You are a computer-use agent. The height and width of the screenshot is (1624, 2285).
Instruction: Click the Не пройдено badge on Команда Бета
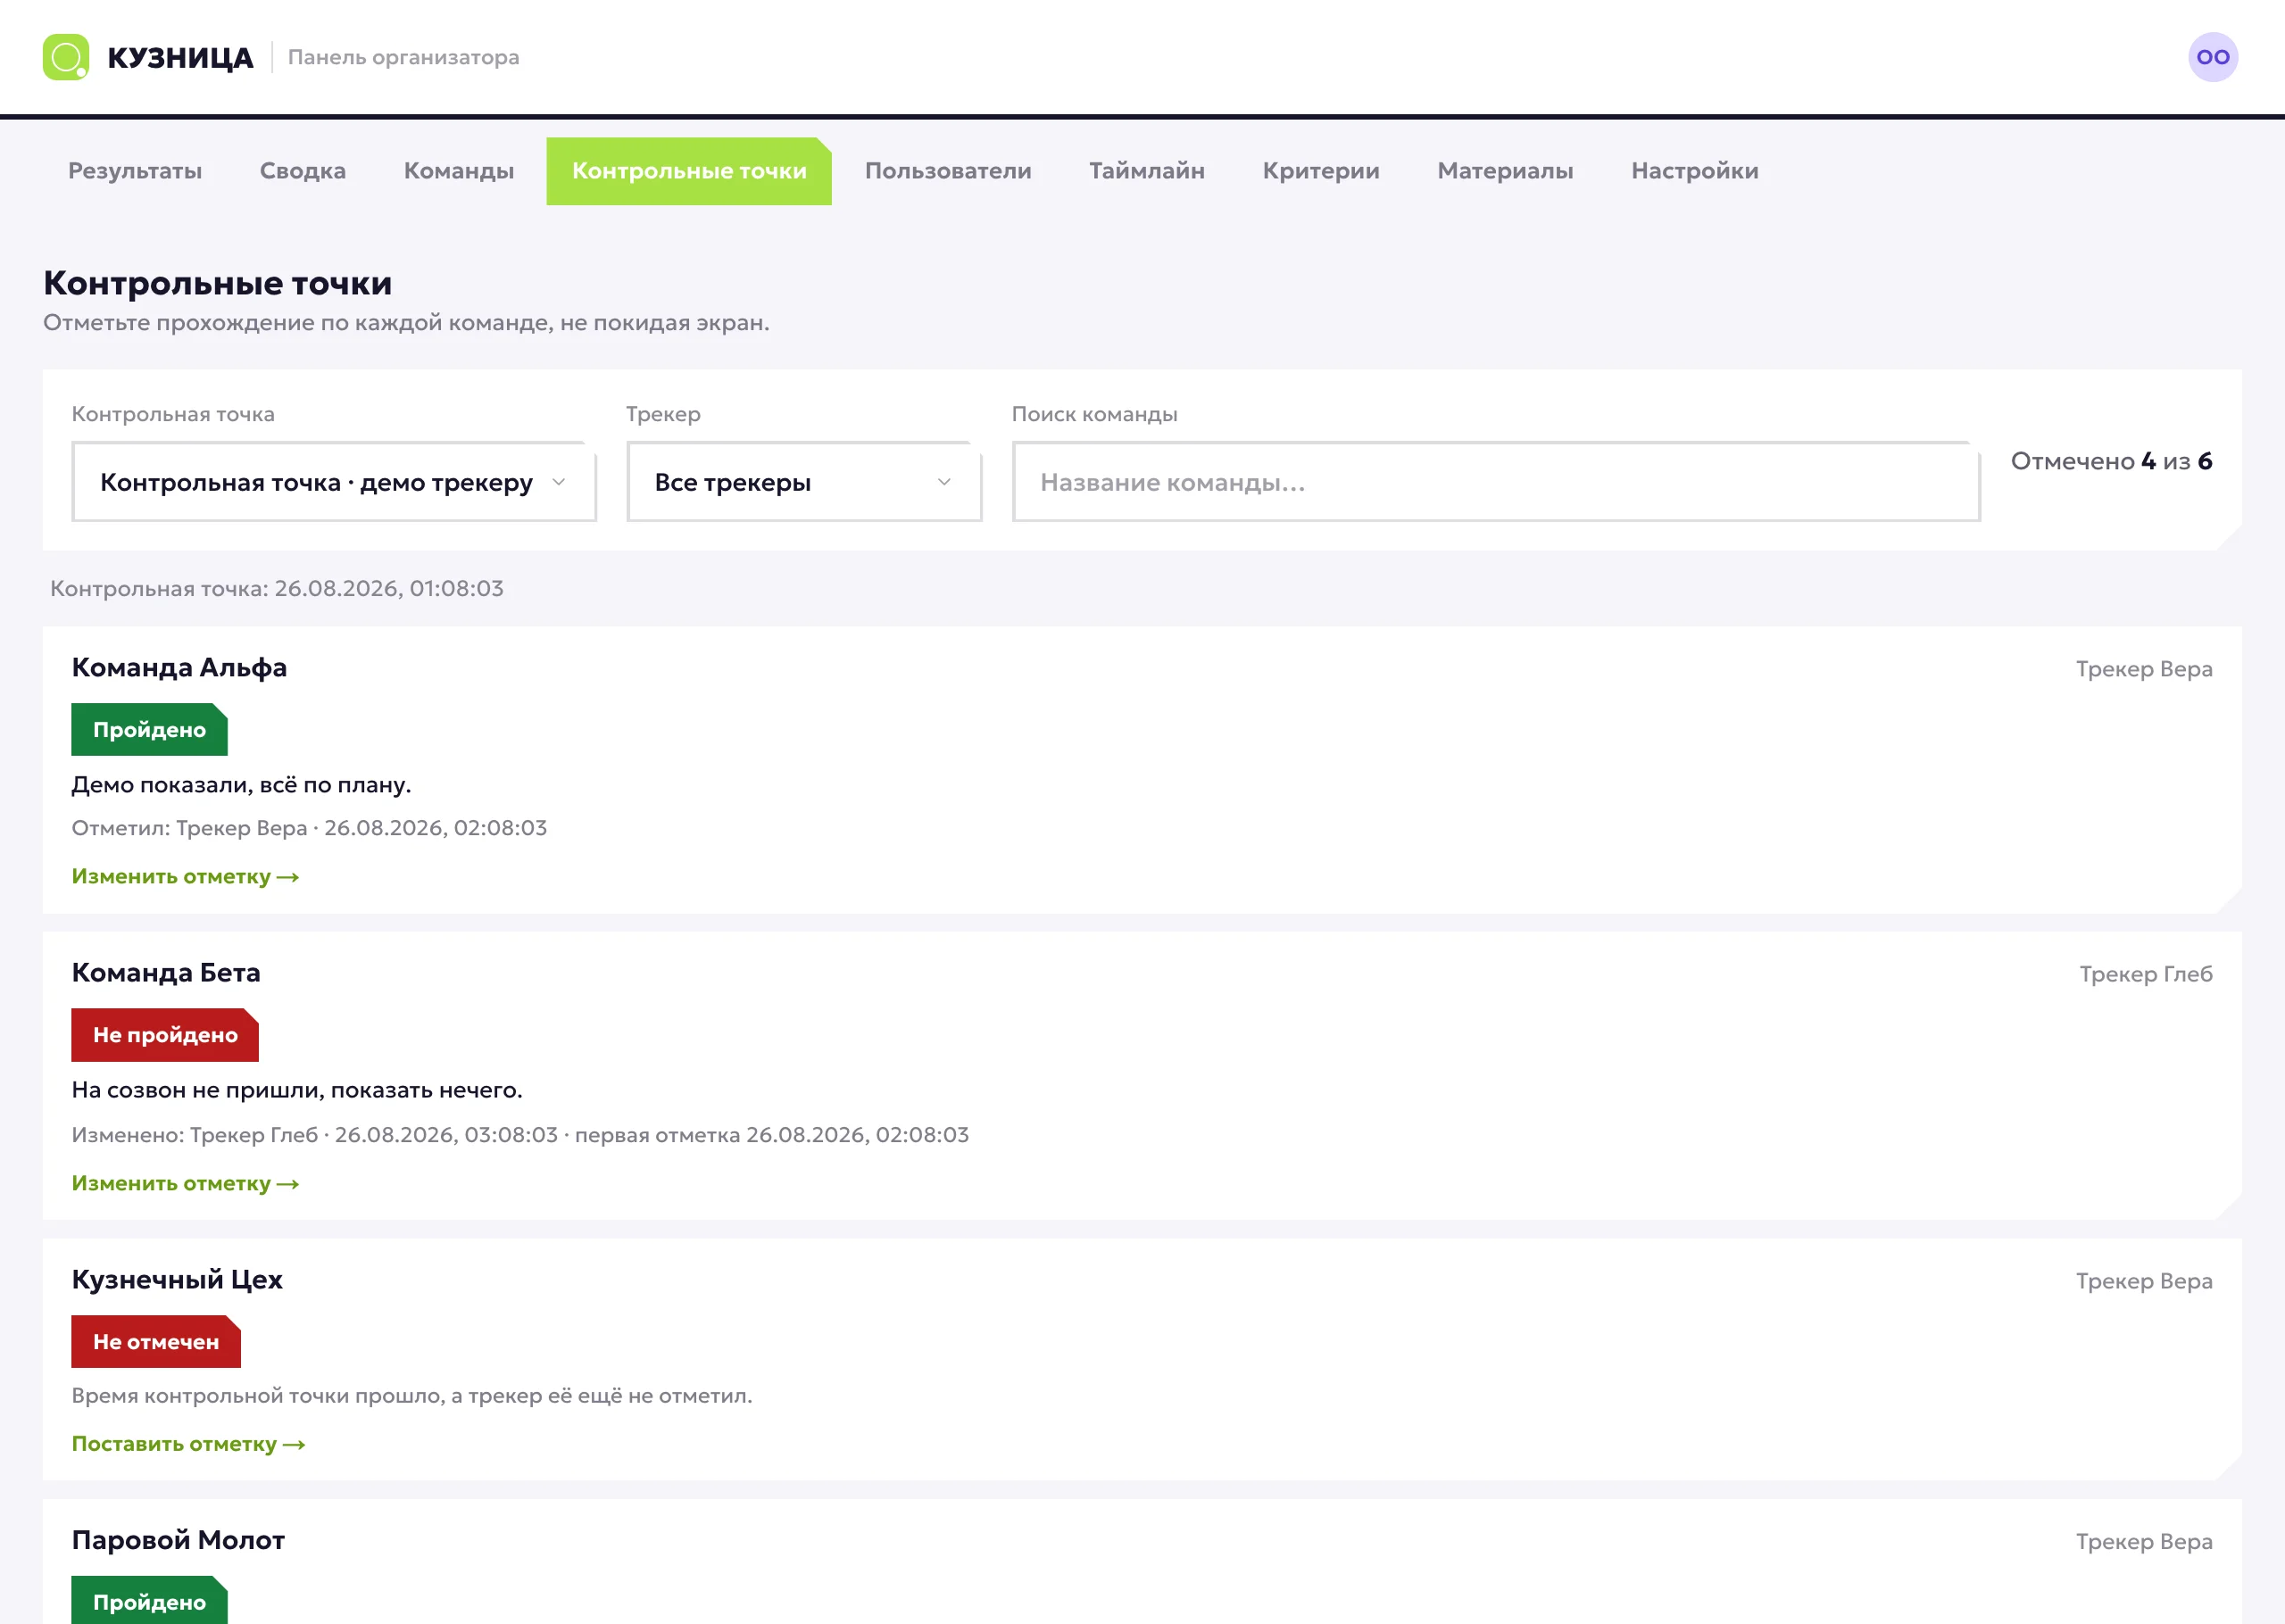(165, 1035)
